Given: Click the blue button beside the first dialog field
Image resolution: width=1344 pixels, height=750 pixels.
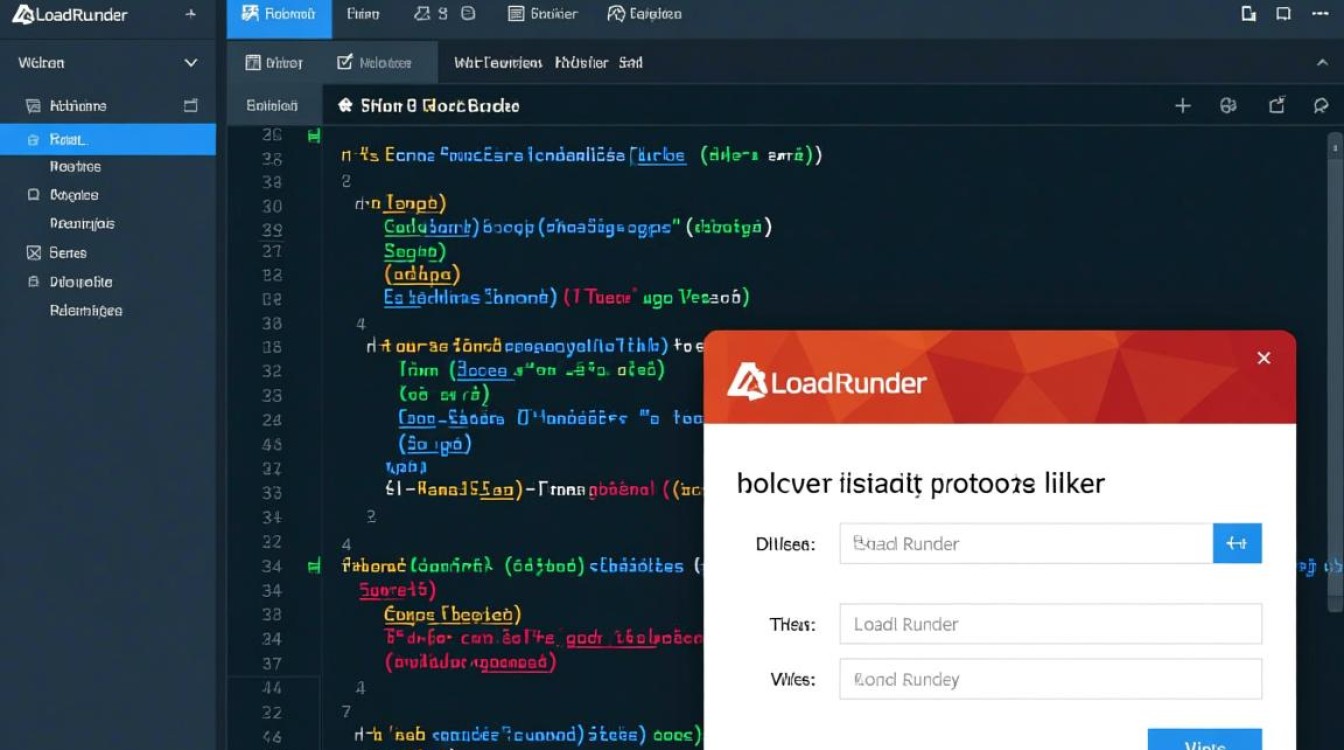Looking at the screenshot, I should pos(1237,543).
